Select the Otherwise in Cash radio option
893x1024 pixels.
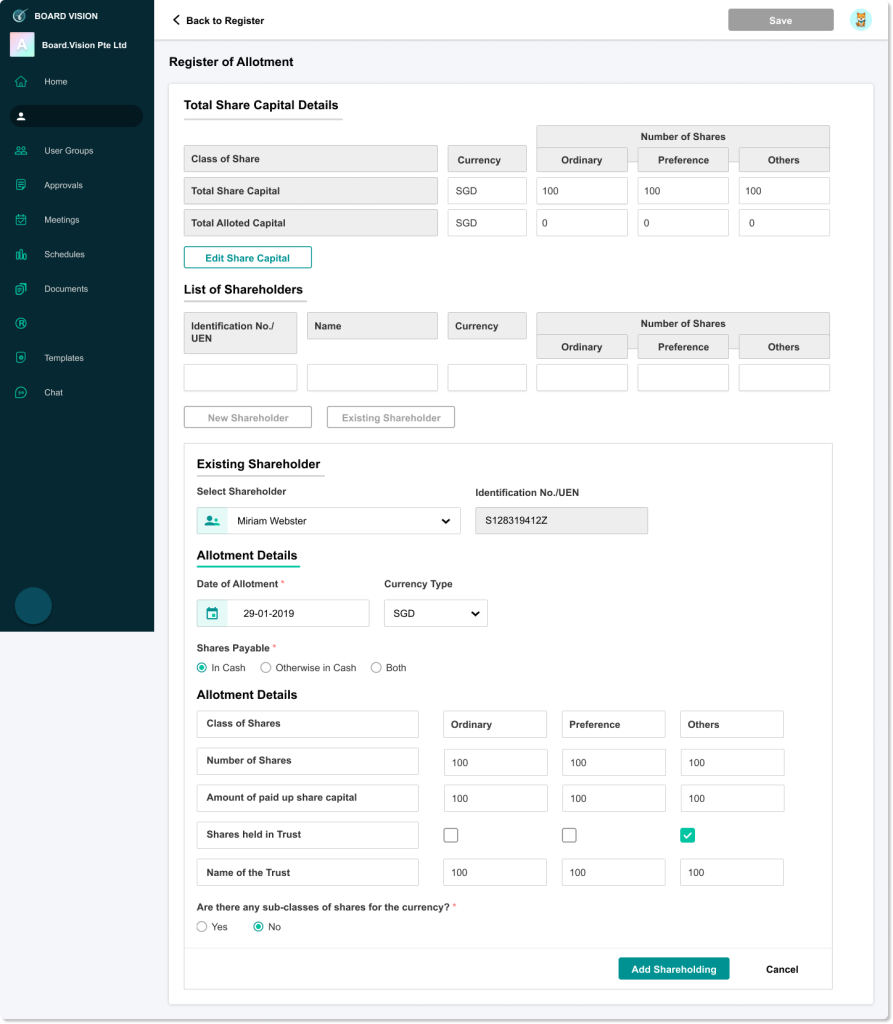coord(266,668)
